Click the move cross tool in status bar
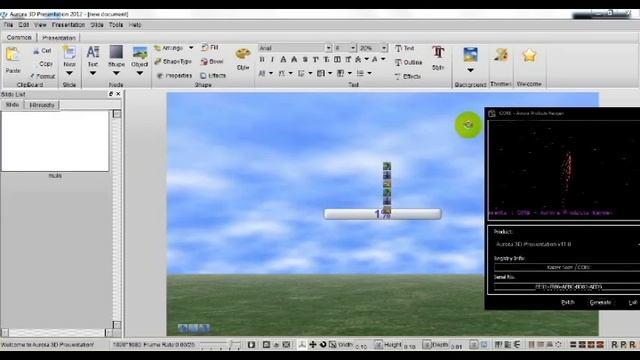The width and height of the screenshot is (640, 360). coord(313,345)
